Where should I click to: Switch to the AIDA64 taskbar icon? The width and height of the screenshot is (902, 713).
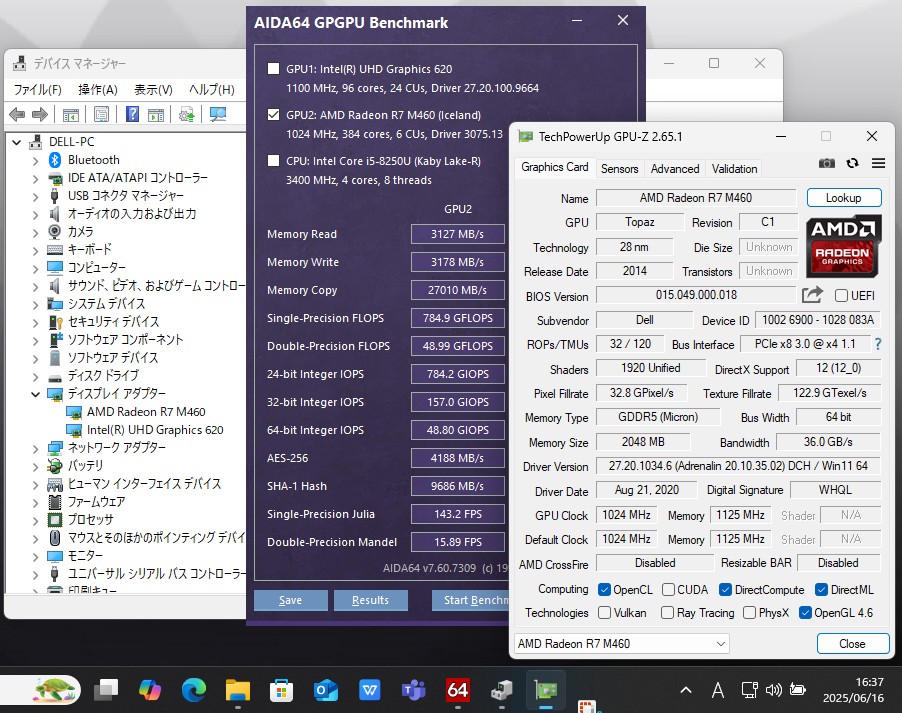point(457,689)
